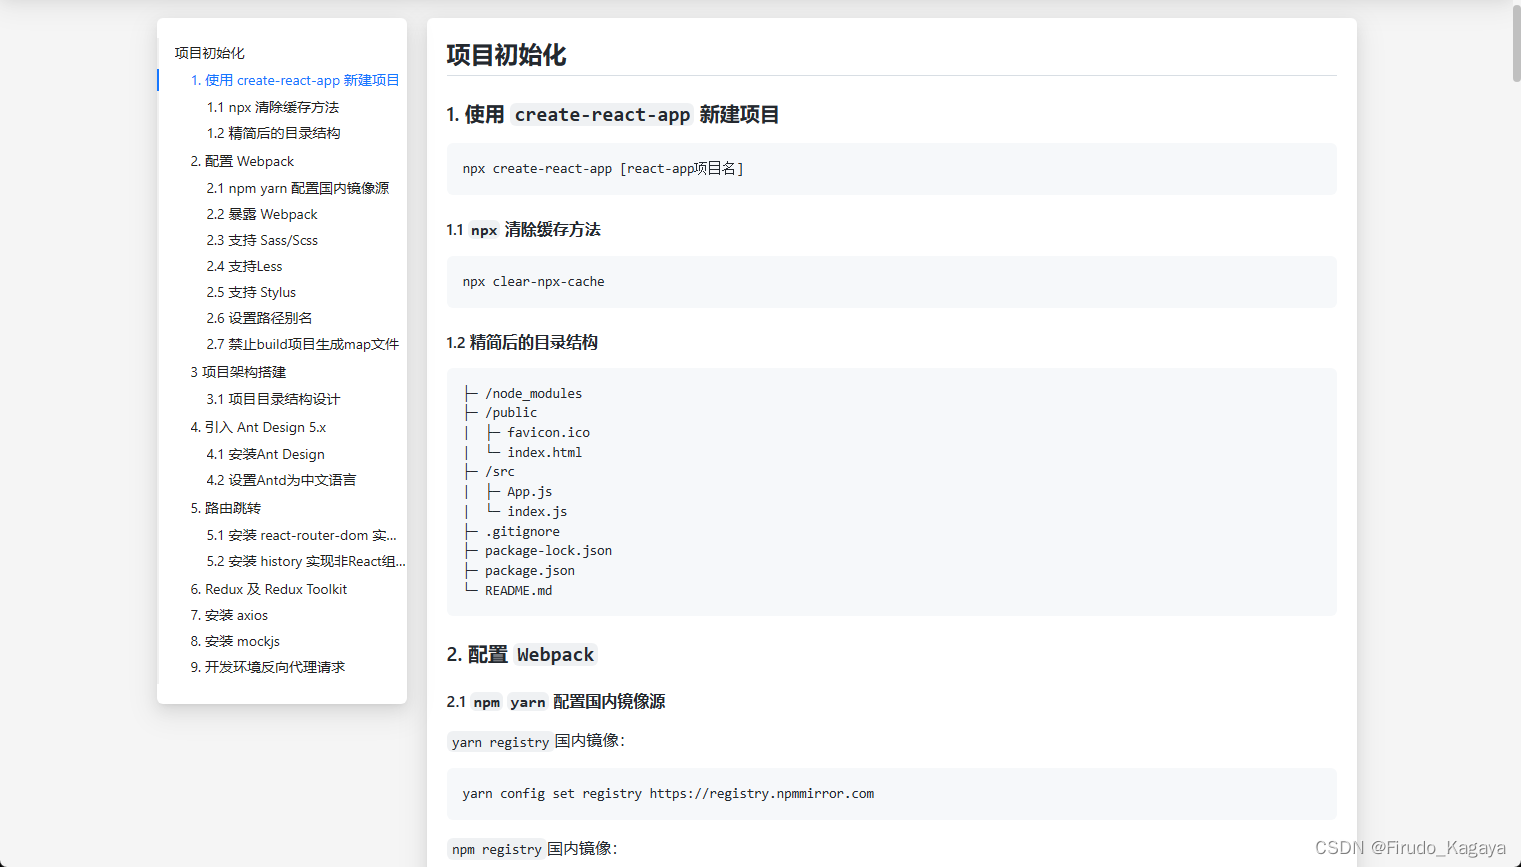Jump to 3.1 项目目录结构设计
Screen dimensions: 1521x867
point(273,398)
